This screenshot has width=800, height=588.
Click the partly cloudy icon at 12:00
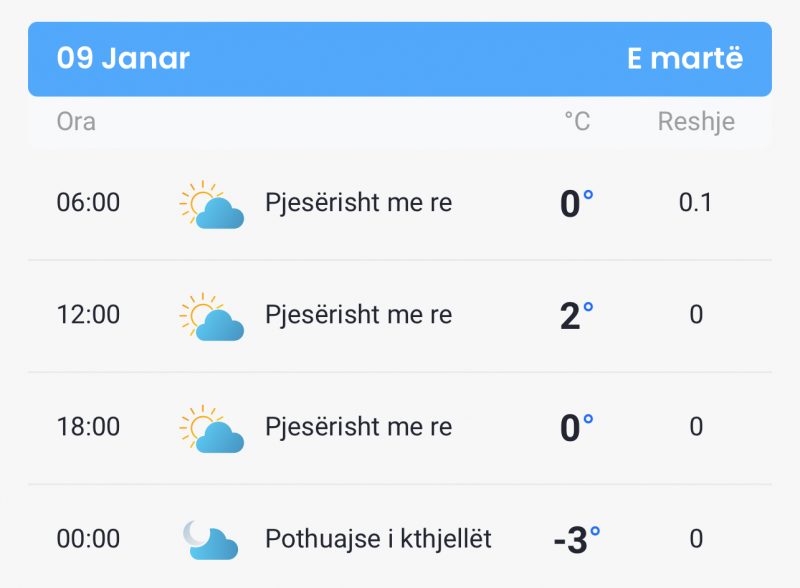point(211,317)
